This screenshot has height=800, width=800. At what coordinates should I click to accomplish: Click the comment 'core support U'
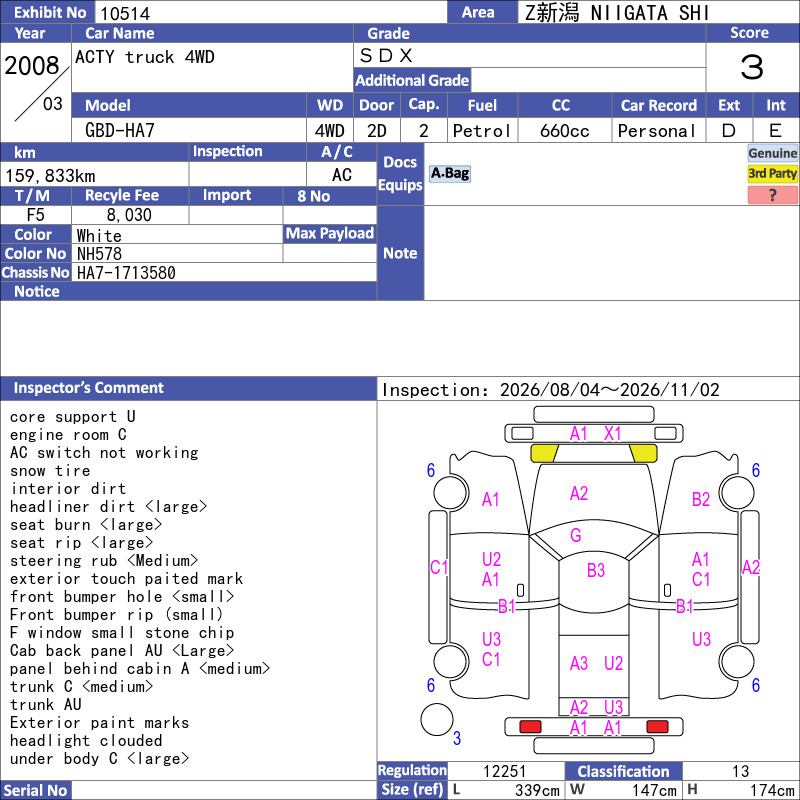(x=72, y=417)
